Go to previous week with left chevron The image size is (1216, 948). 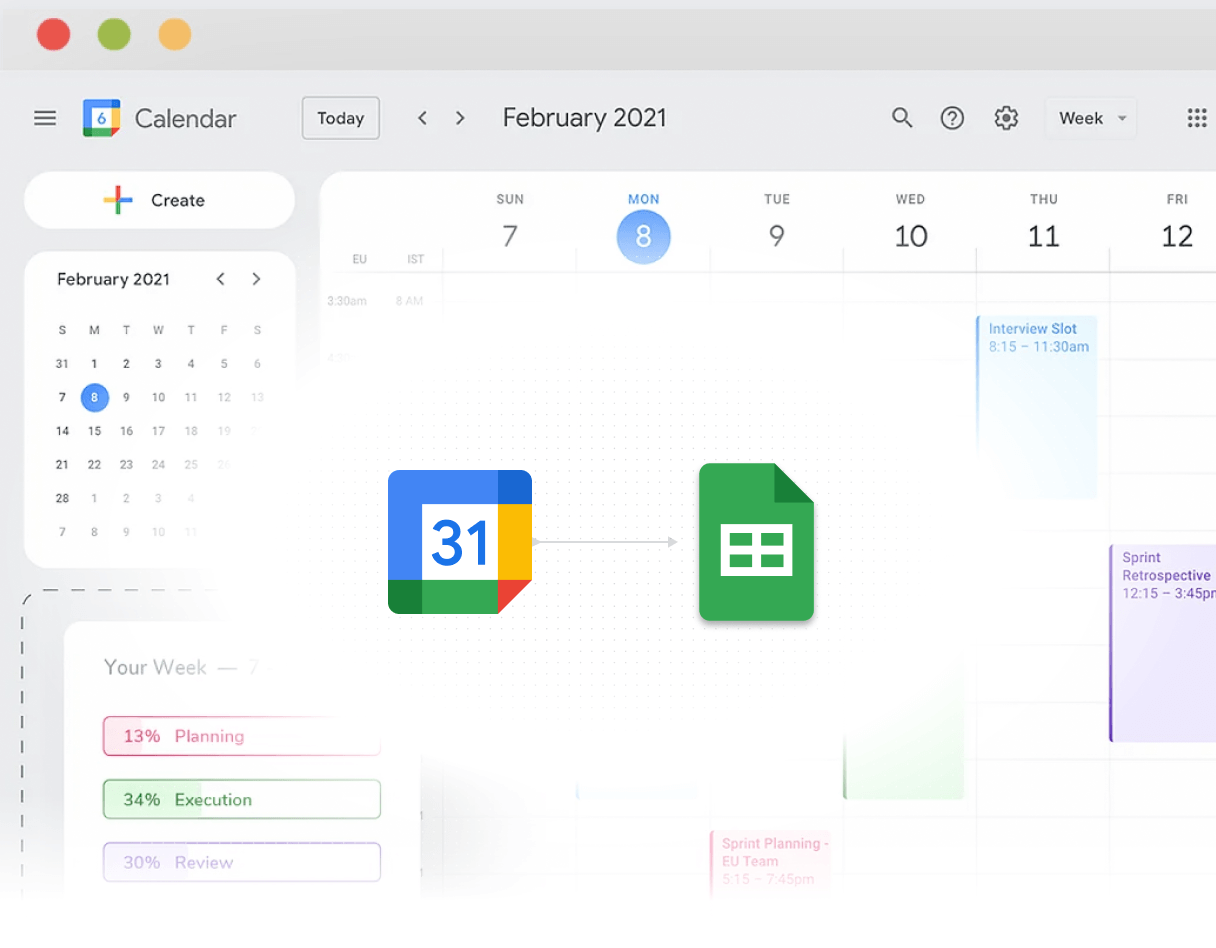tap(423, 118)
